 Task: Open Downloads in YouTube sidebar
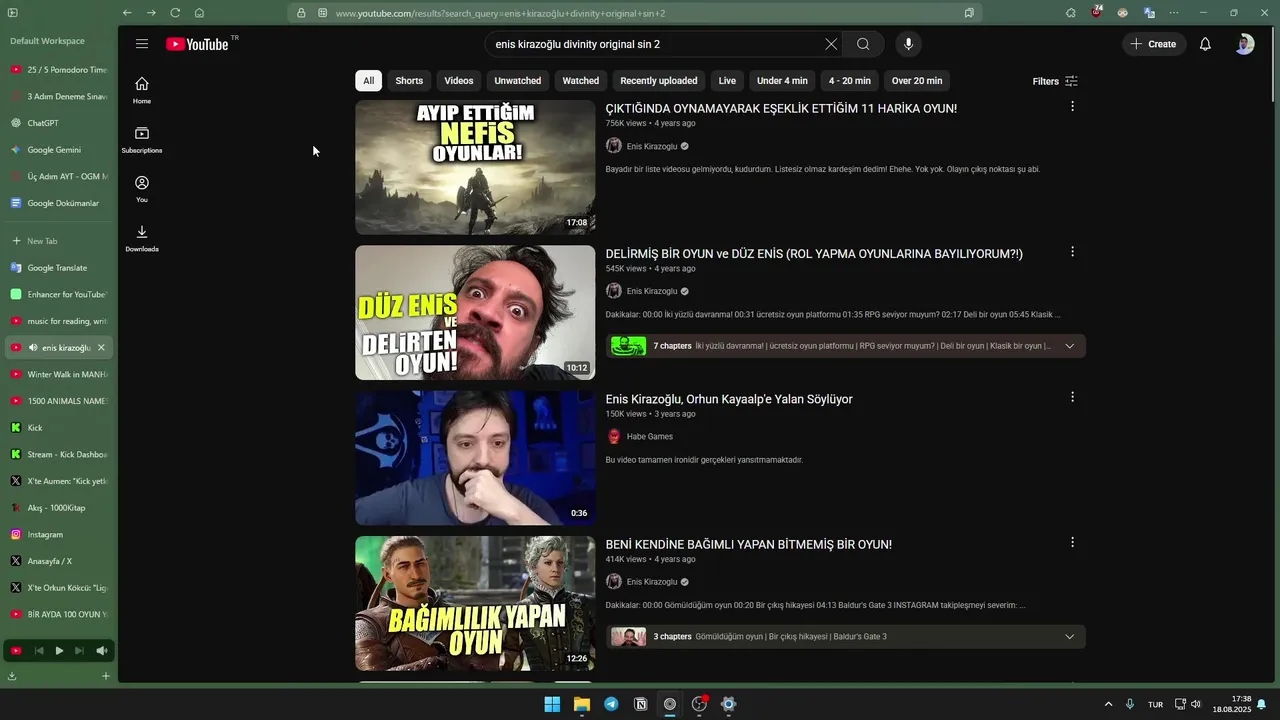(142, 238)
